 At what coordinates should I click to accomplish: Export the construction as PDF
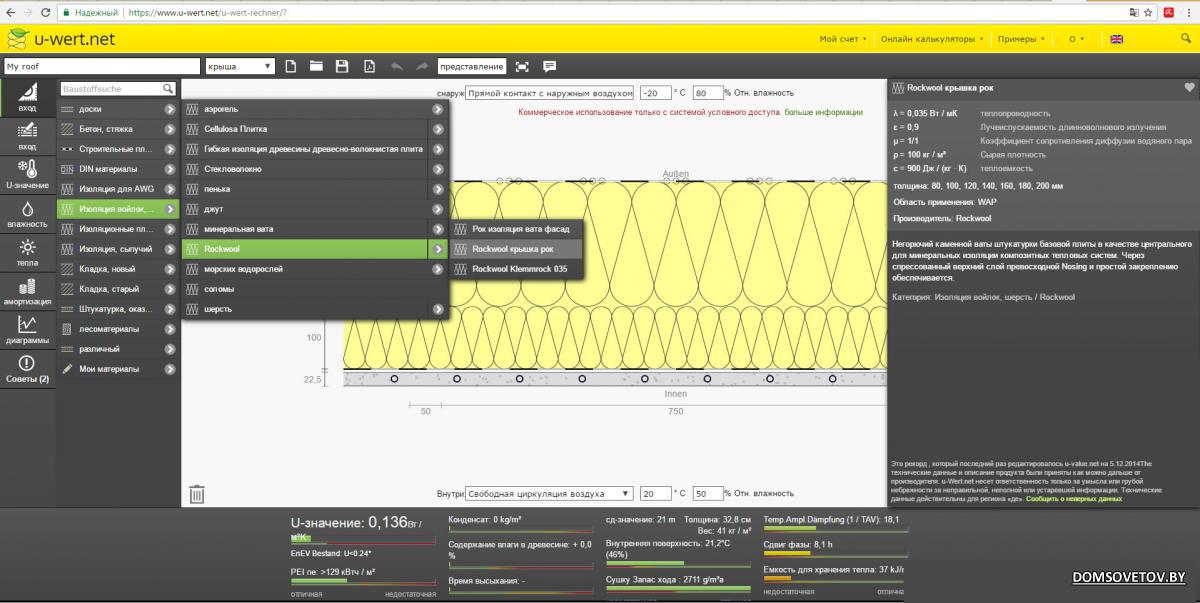pyautogui.click(x=369, y=66)
